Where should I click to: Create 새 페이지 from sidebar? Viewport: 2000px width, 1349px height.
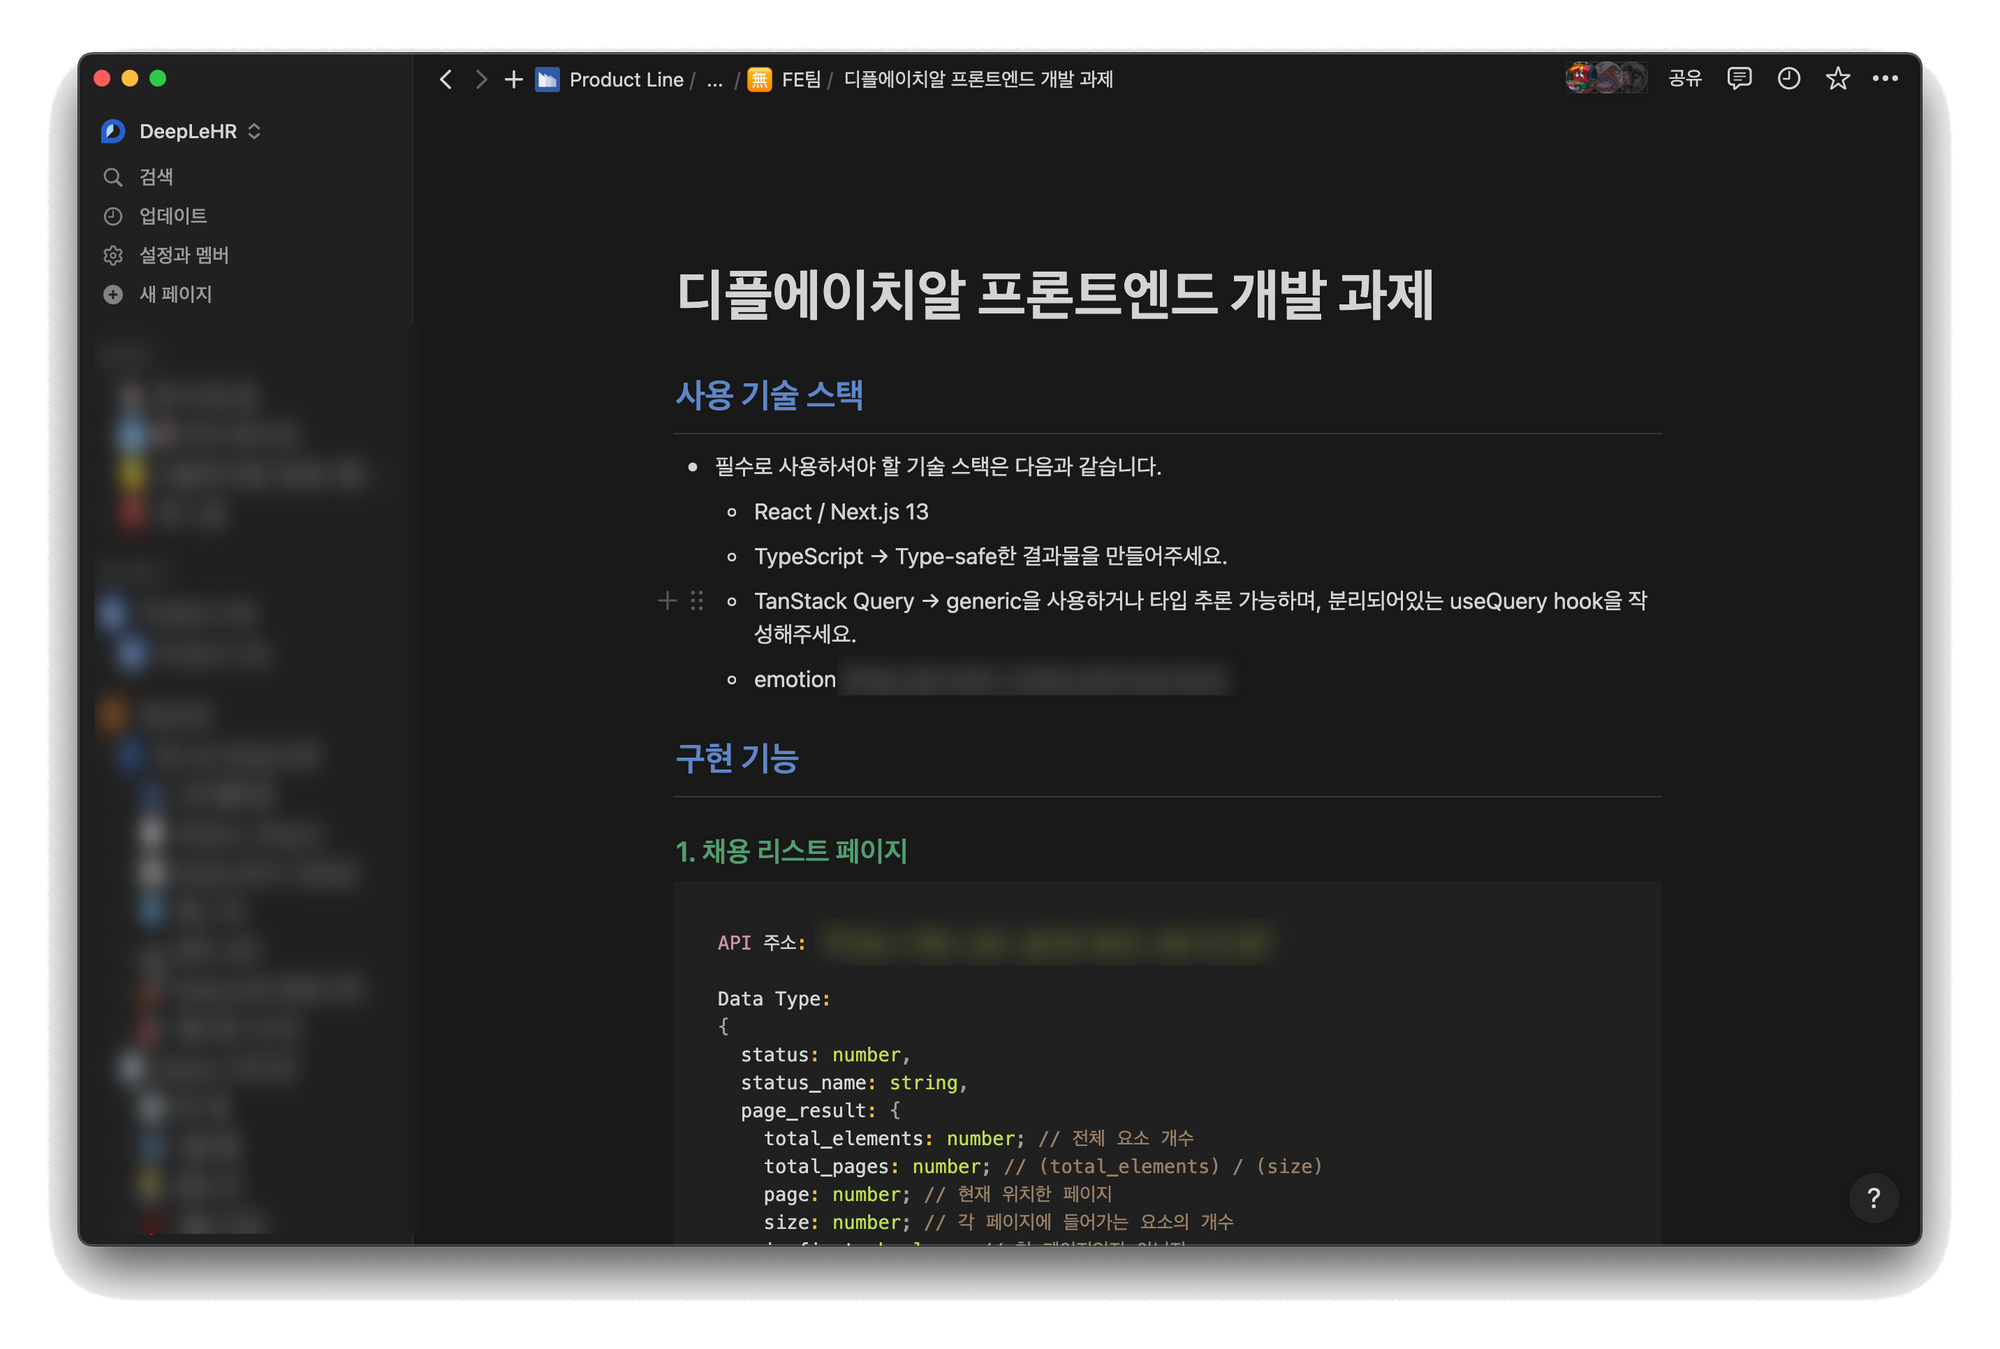(x=175, y=294)
